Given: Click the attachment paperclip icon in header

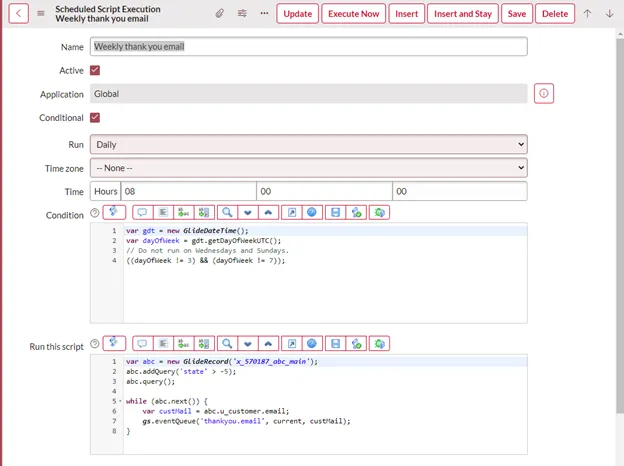Looking at the screenshot, I should click(220, 14).
